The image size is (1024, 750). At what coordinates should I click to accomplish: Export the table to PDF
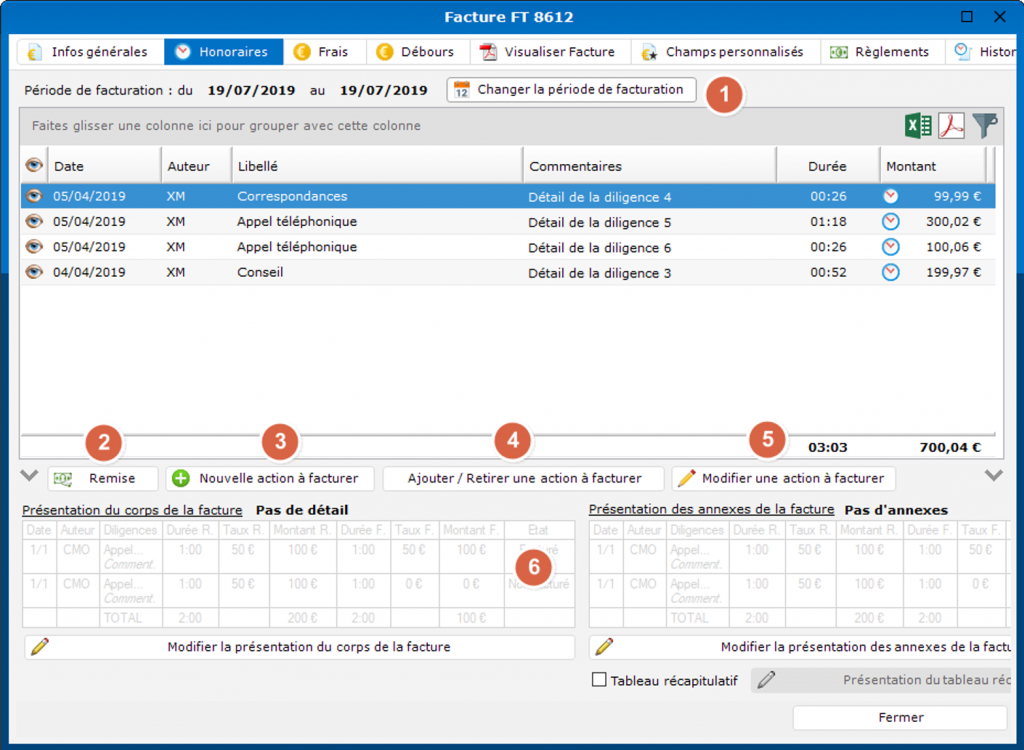[x=950, y=126]
